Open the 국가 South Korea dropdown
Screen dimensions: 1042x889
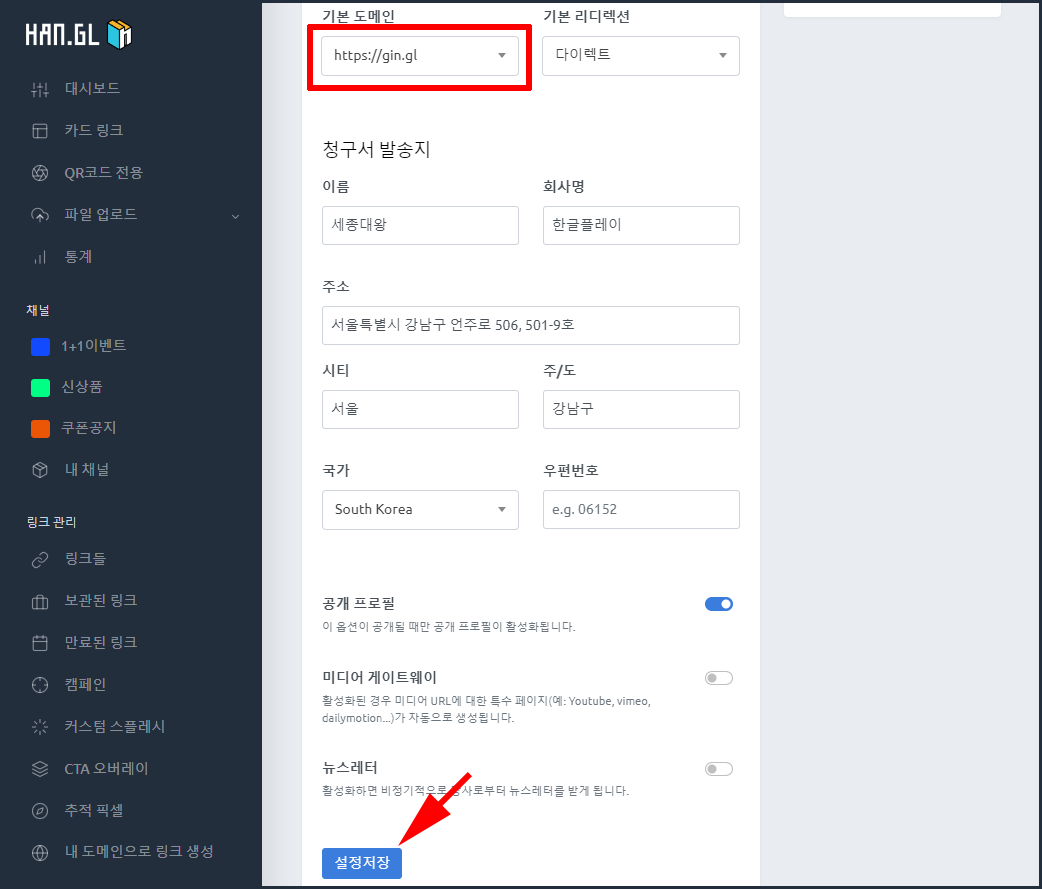420,510
